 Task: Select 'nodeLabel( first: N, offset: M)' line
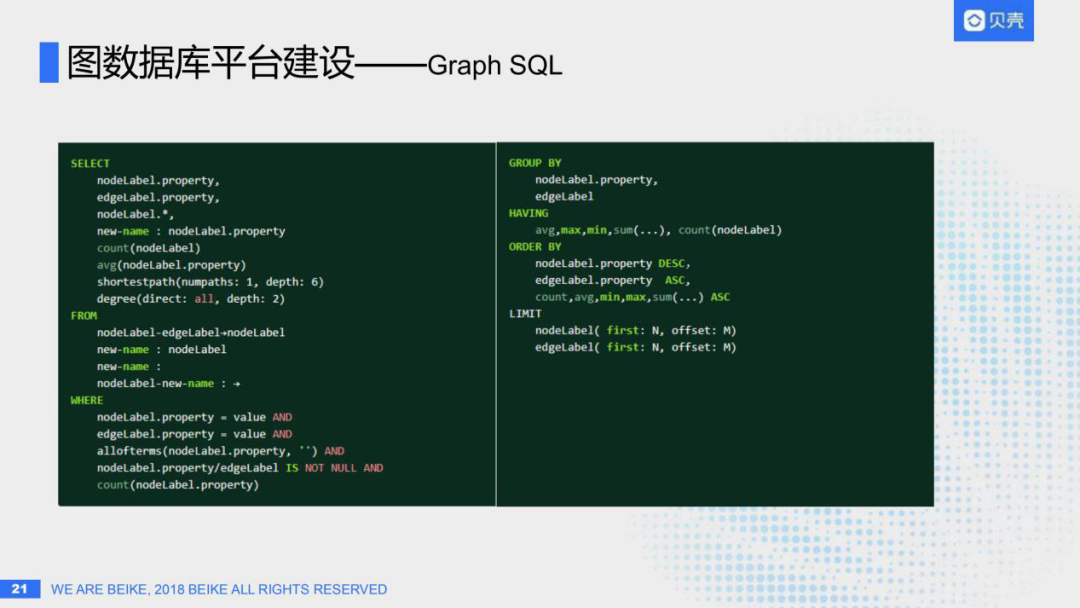tap(636, 331)
